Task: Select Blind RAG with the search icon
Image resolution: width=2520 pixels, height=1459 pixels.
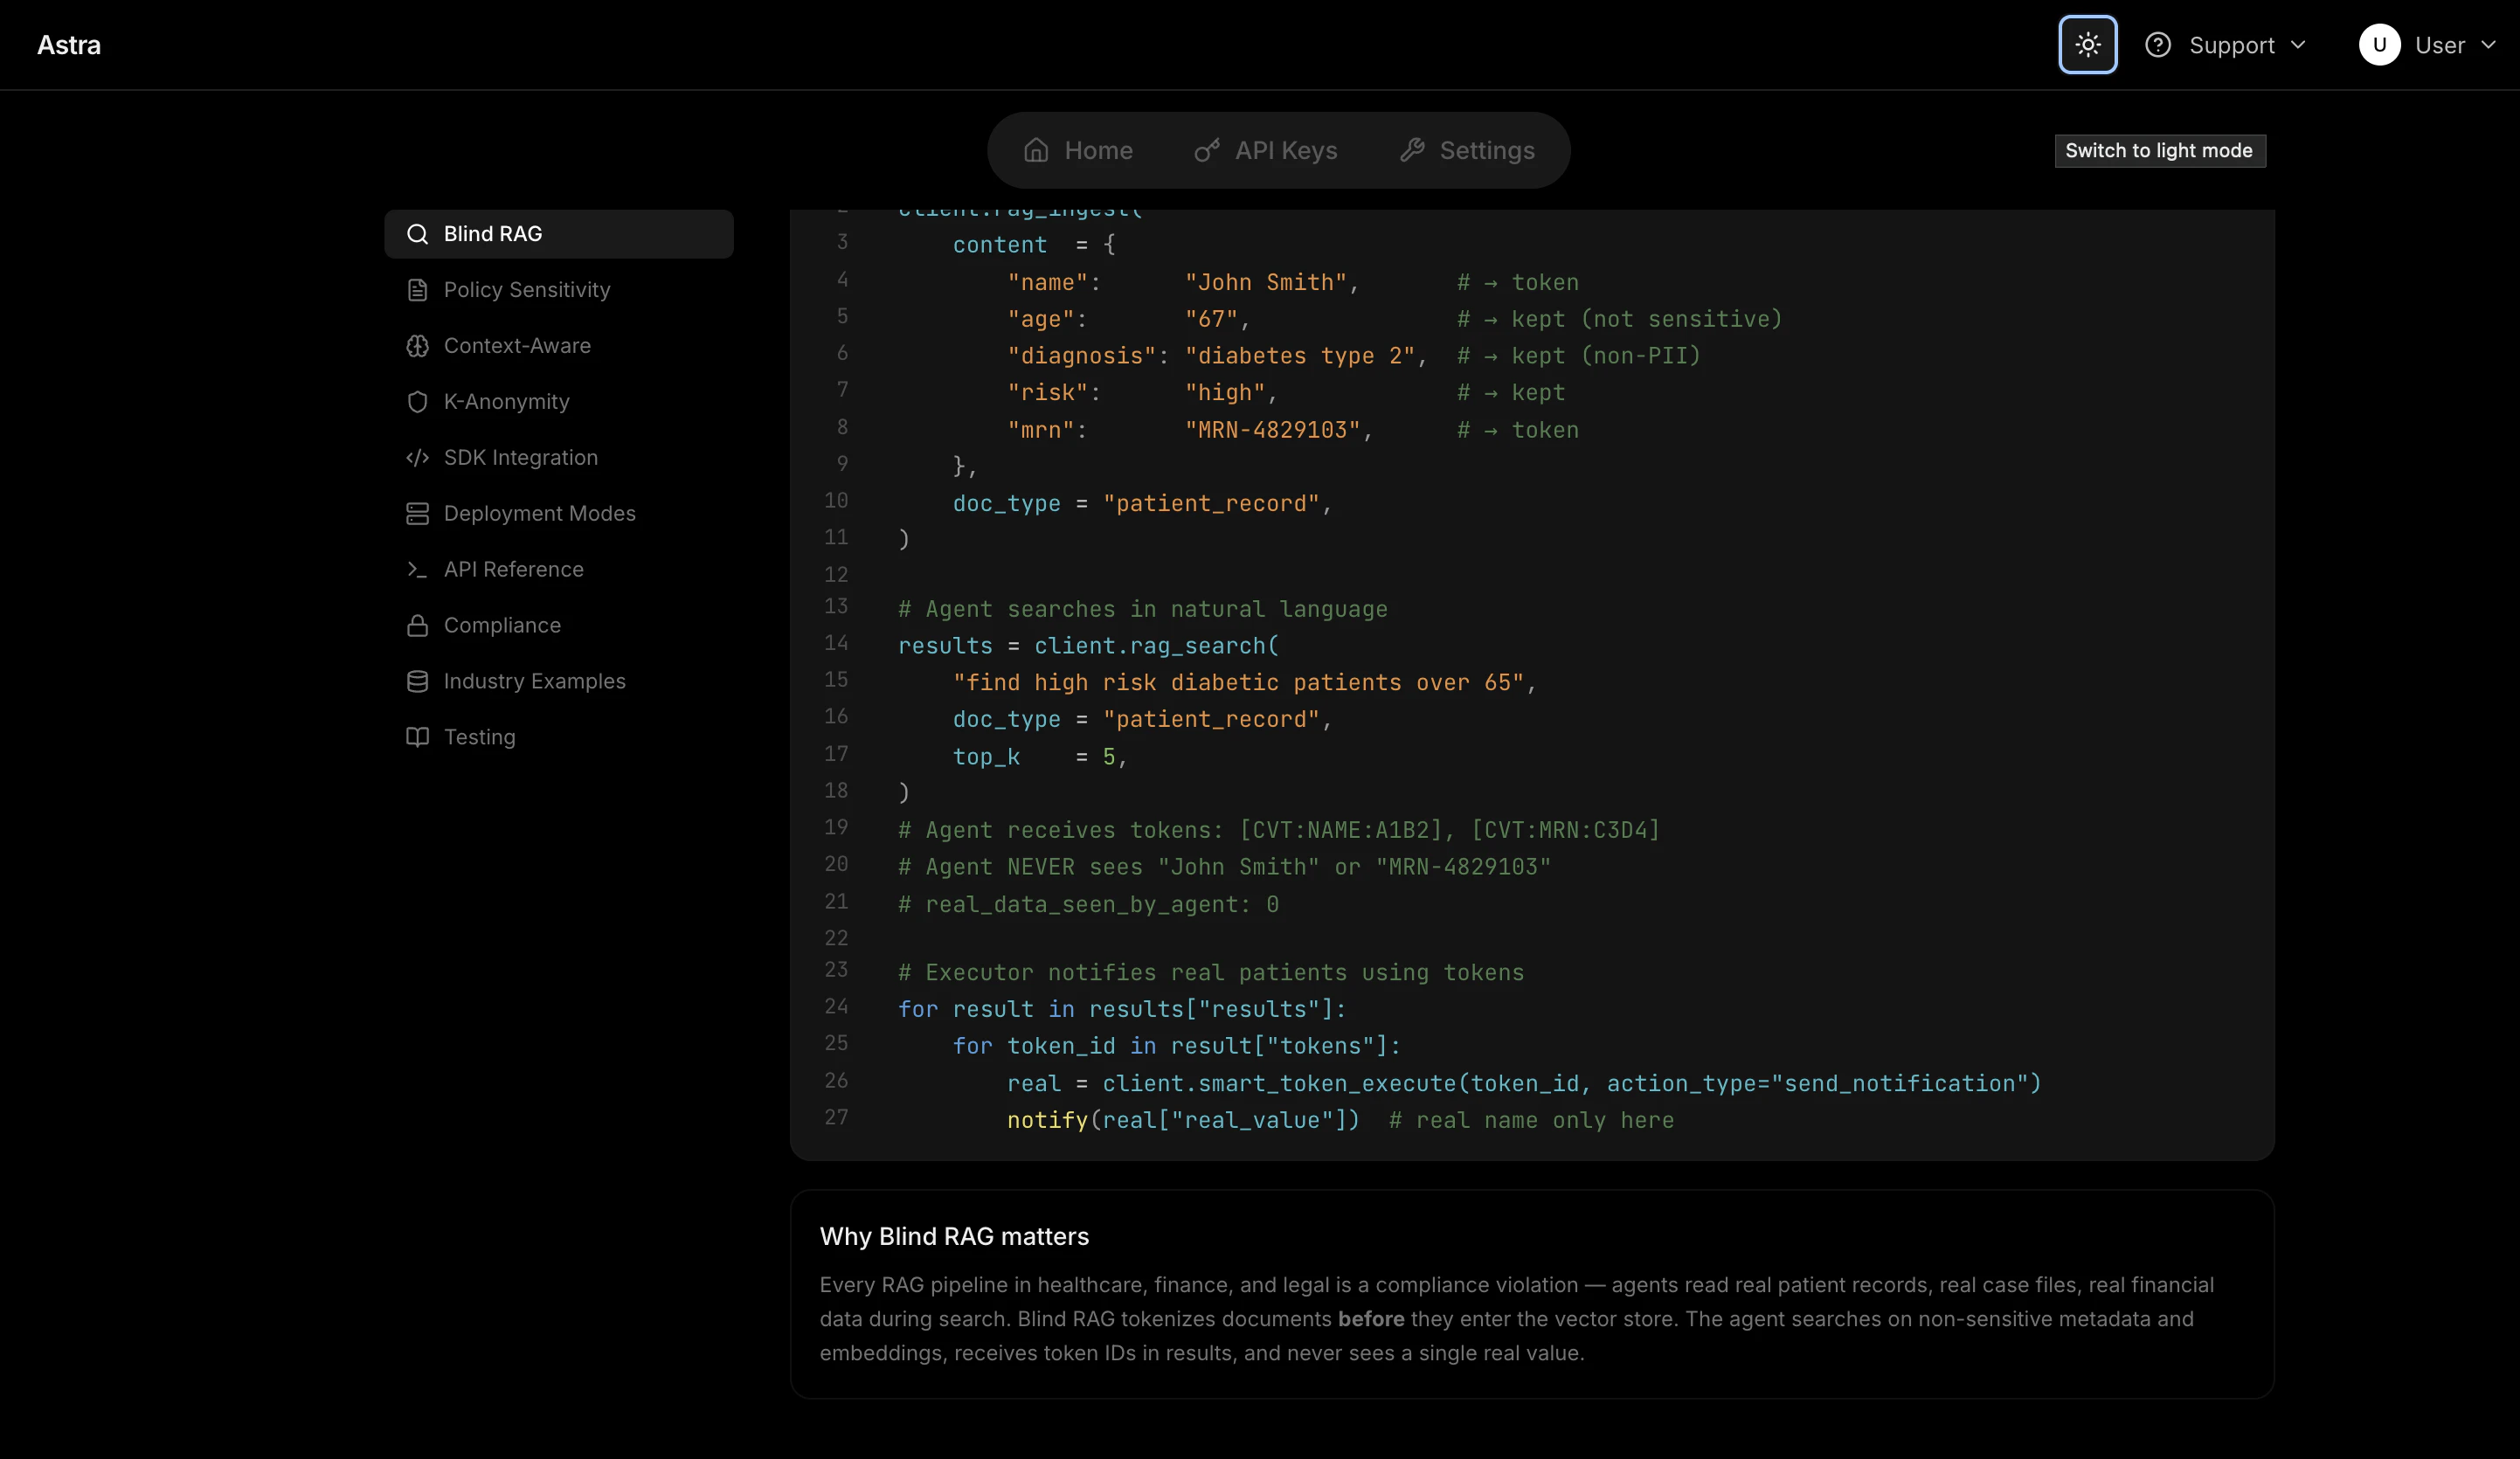Action: coord(418,233)
